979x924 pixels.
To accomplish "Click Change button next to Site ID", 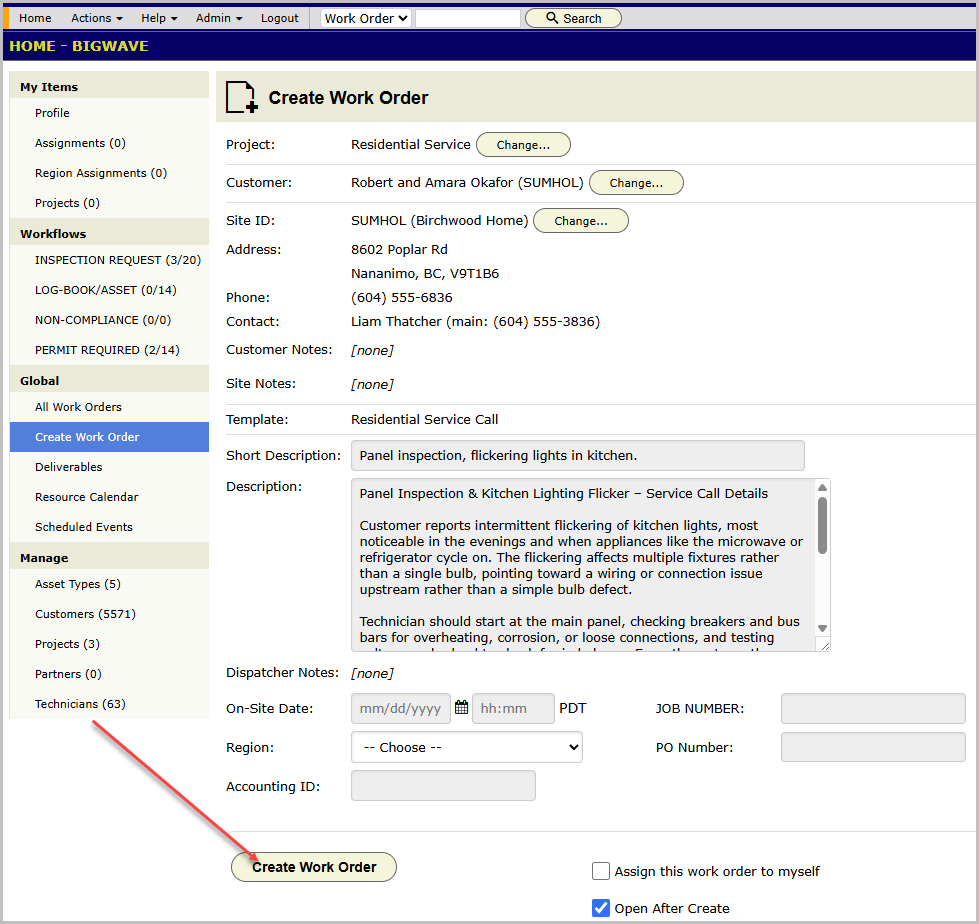I will [581, 221].
